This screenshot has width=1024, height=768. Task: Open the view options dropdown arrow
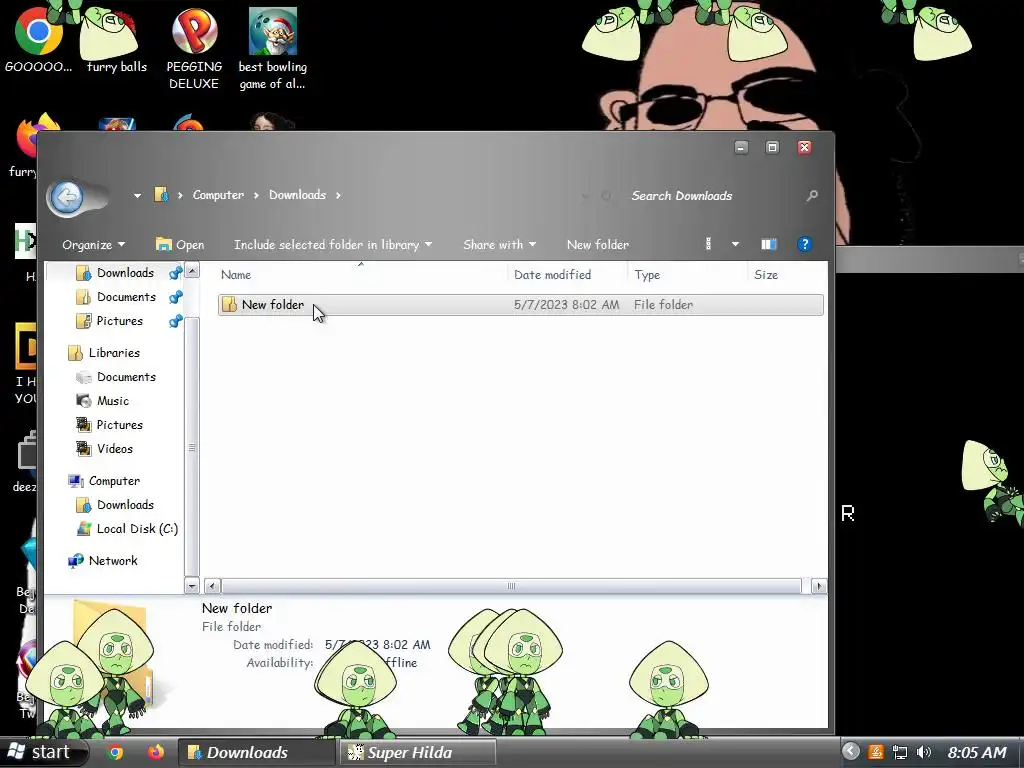coord(735,244)
